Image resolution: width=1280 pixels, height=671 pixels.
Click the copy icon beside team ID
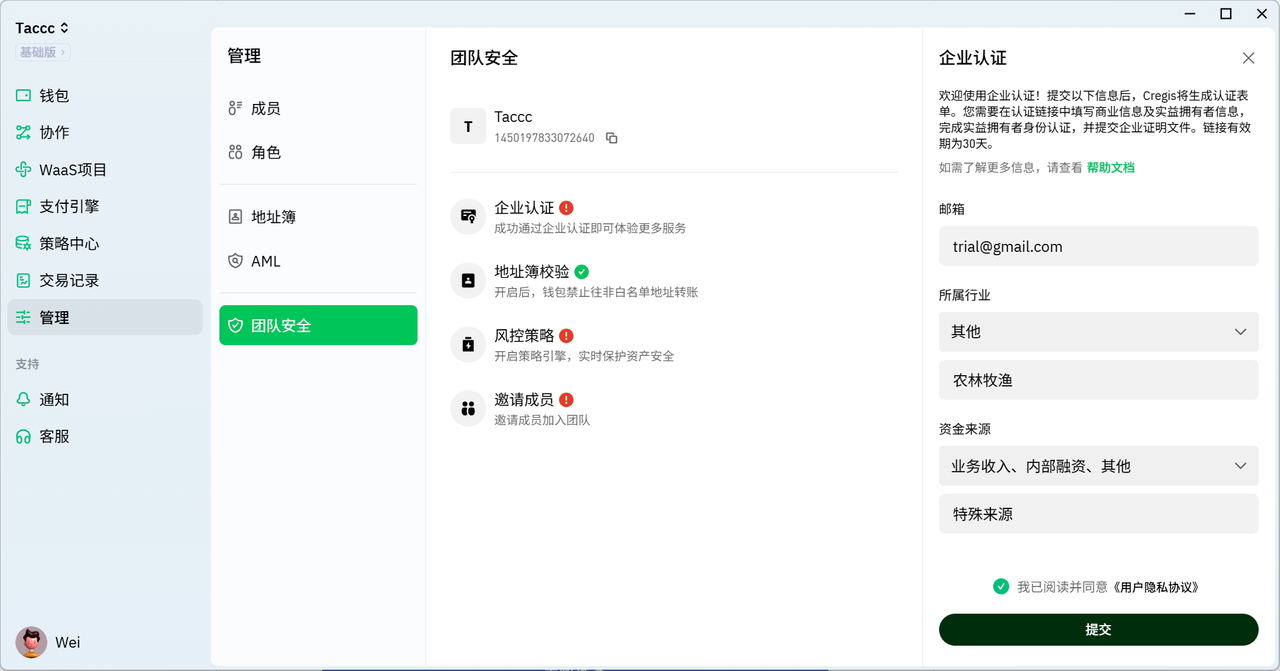point(612,138)
